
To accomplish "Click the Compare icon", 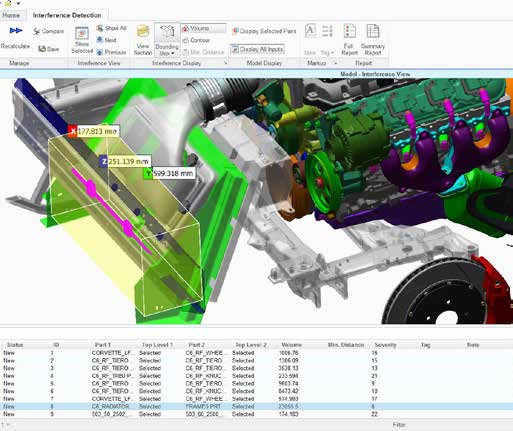I will pyautogui.click(x=37, y=32).
